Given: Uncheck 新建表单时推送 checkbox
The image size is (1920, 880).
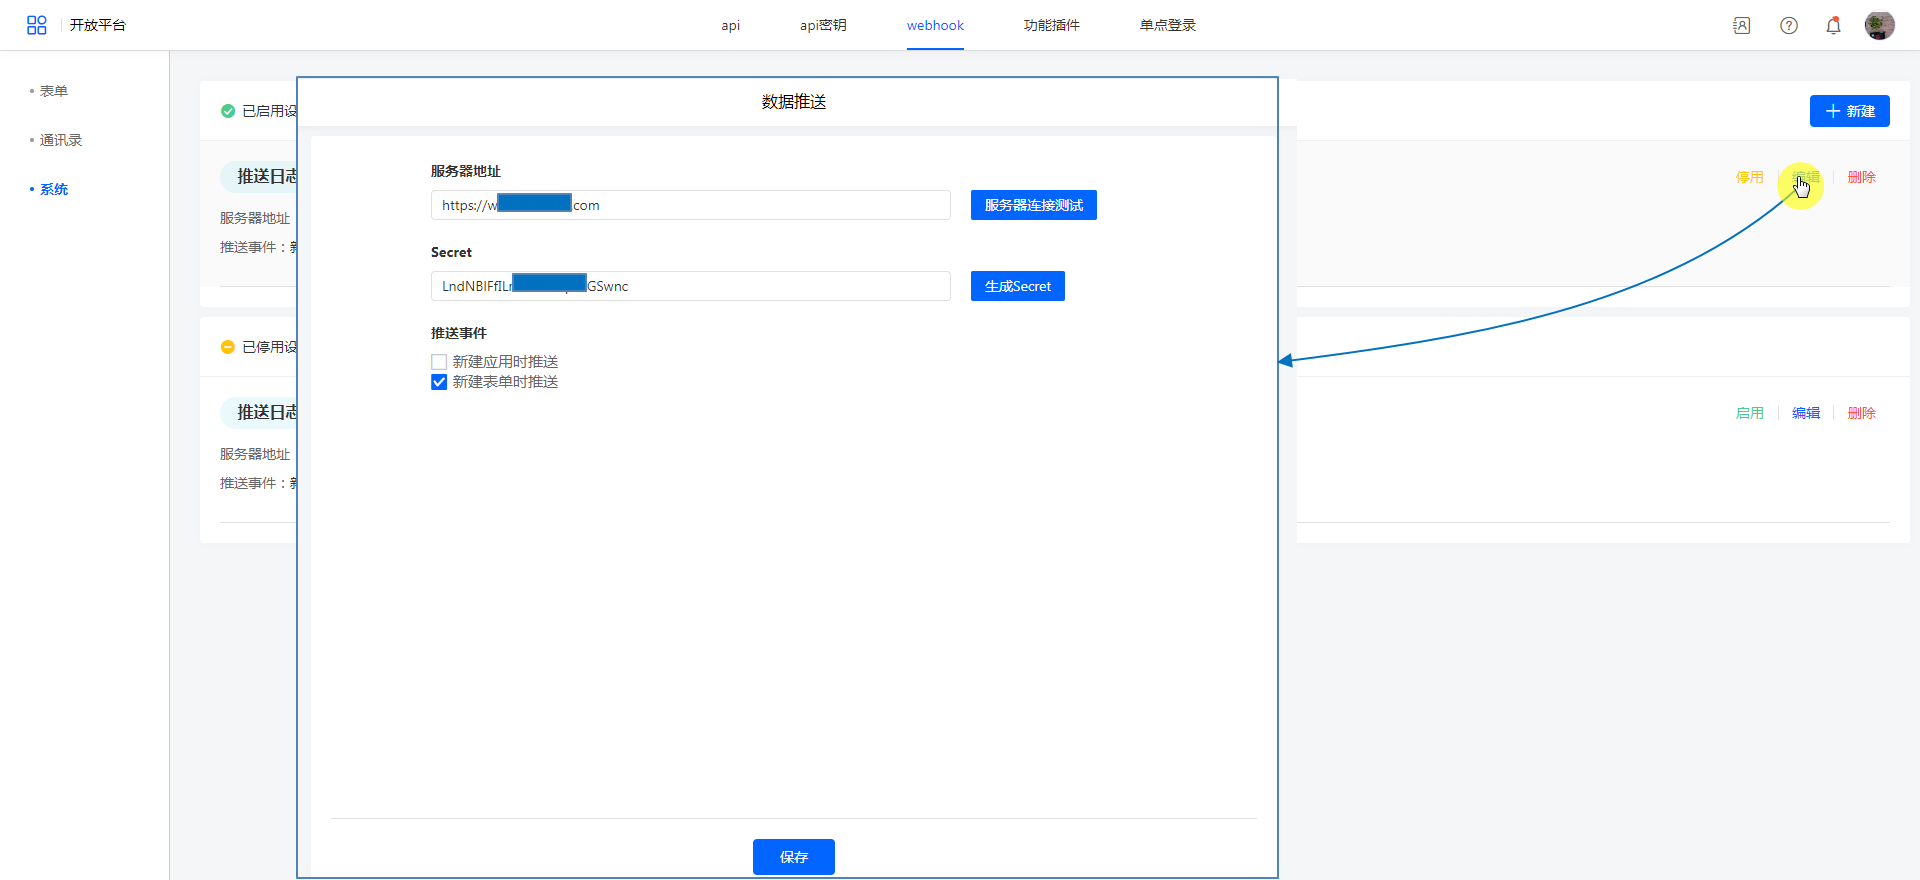Looking at the screenshot, I should (439, 382).
